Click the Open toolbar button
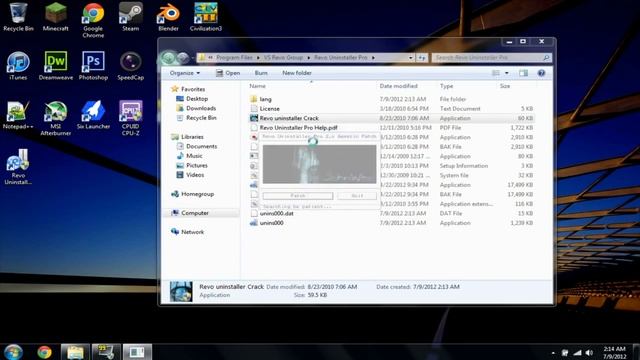The image size is (640, 360). click(228, 73)
